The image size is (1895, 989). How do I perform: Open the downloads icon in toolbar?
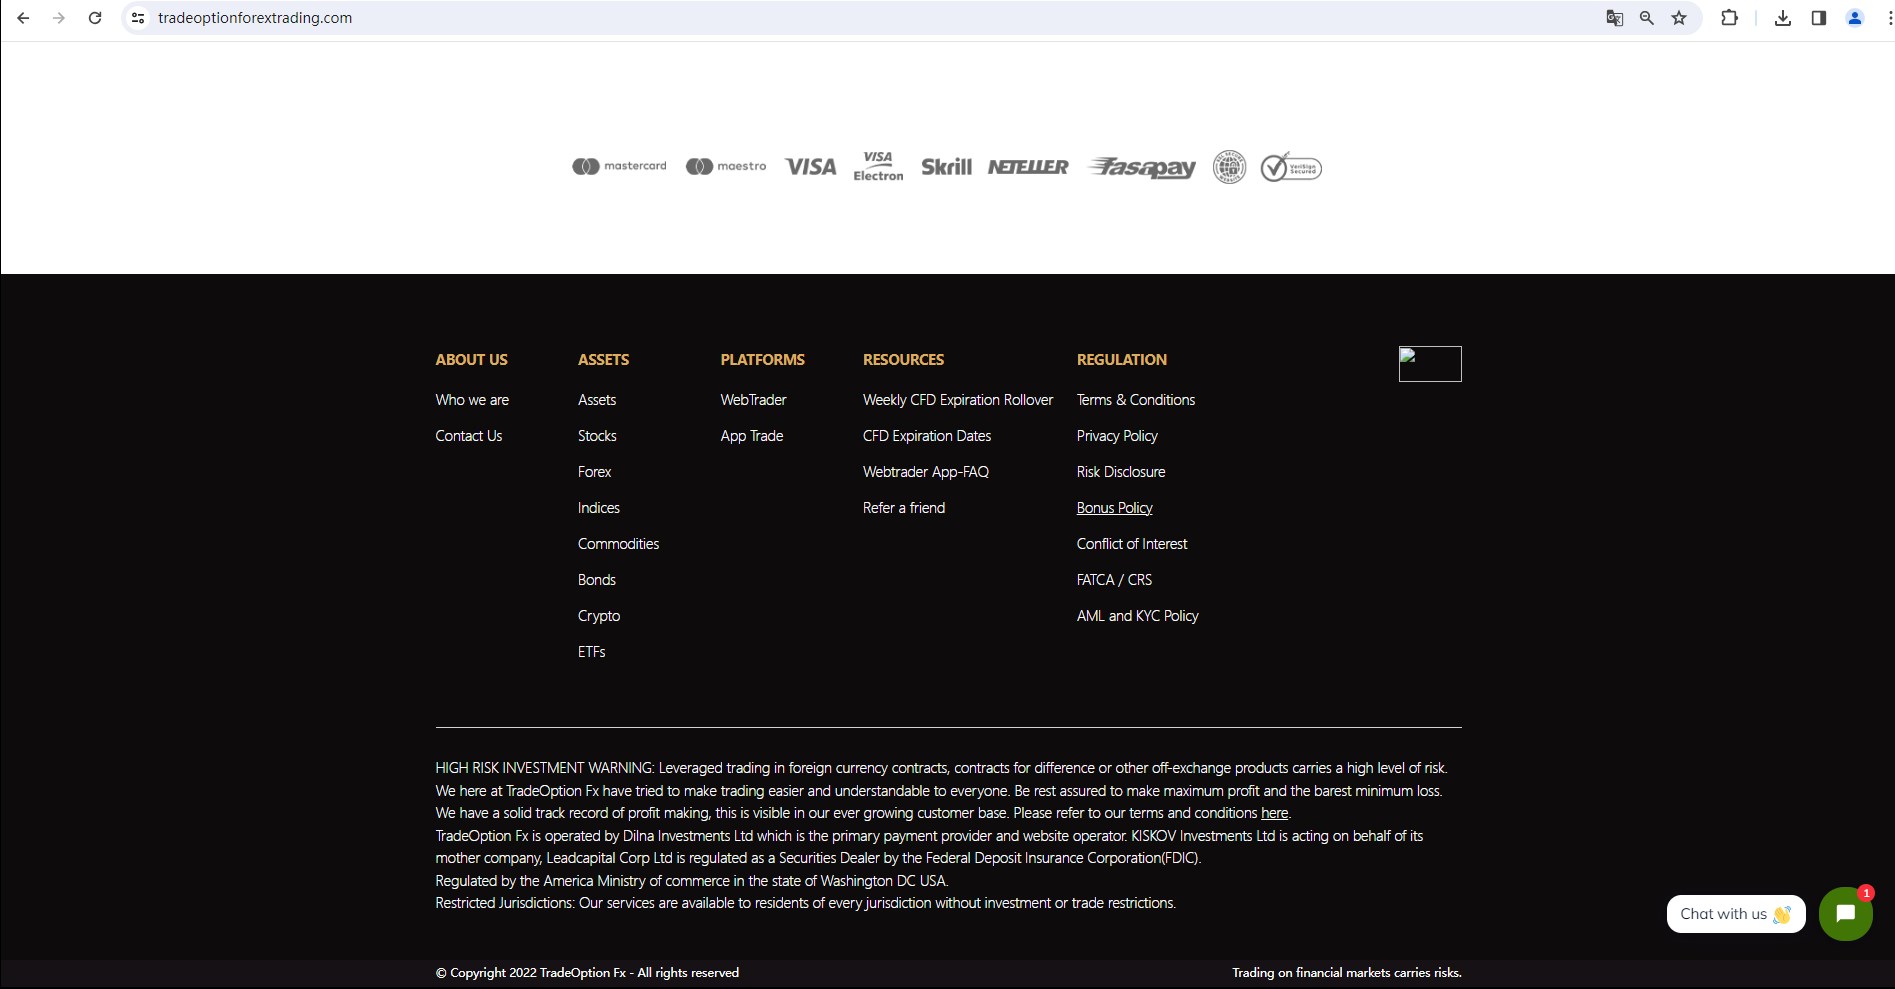tap(1783, 18)
